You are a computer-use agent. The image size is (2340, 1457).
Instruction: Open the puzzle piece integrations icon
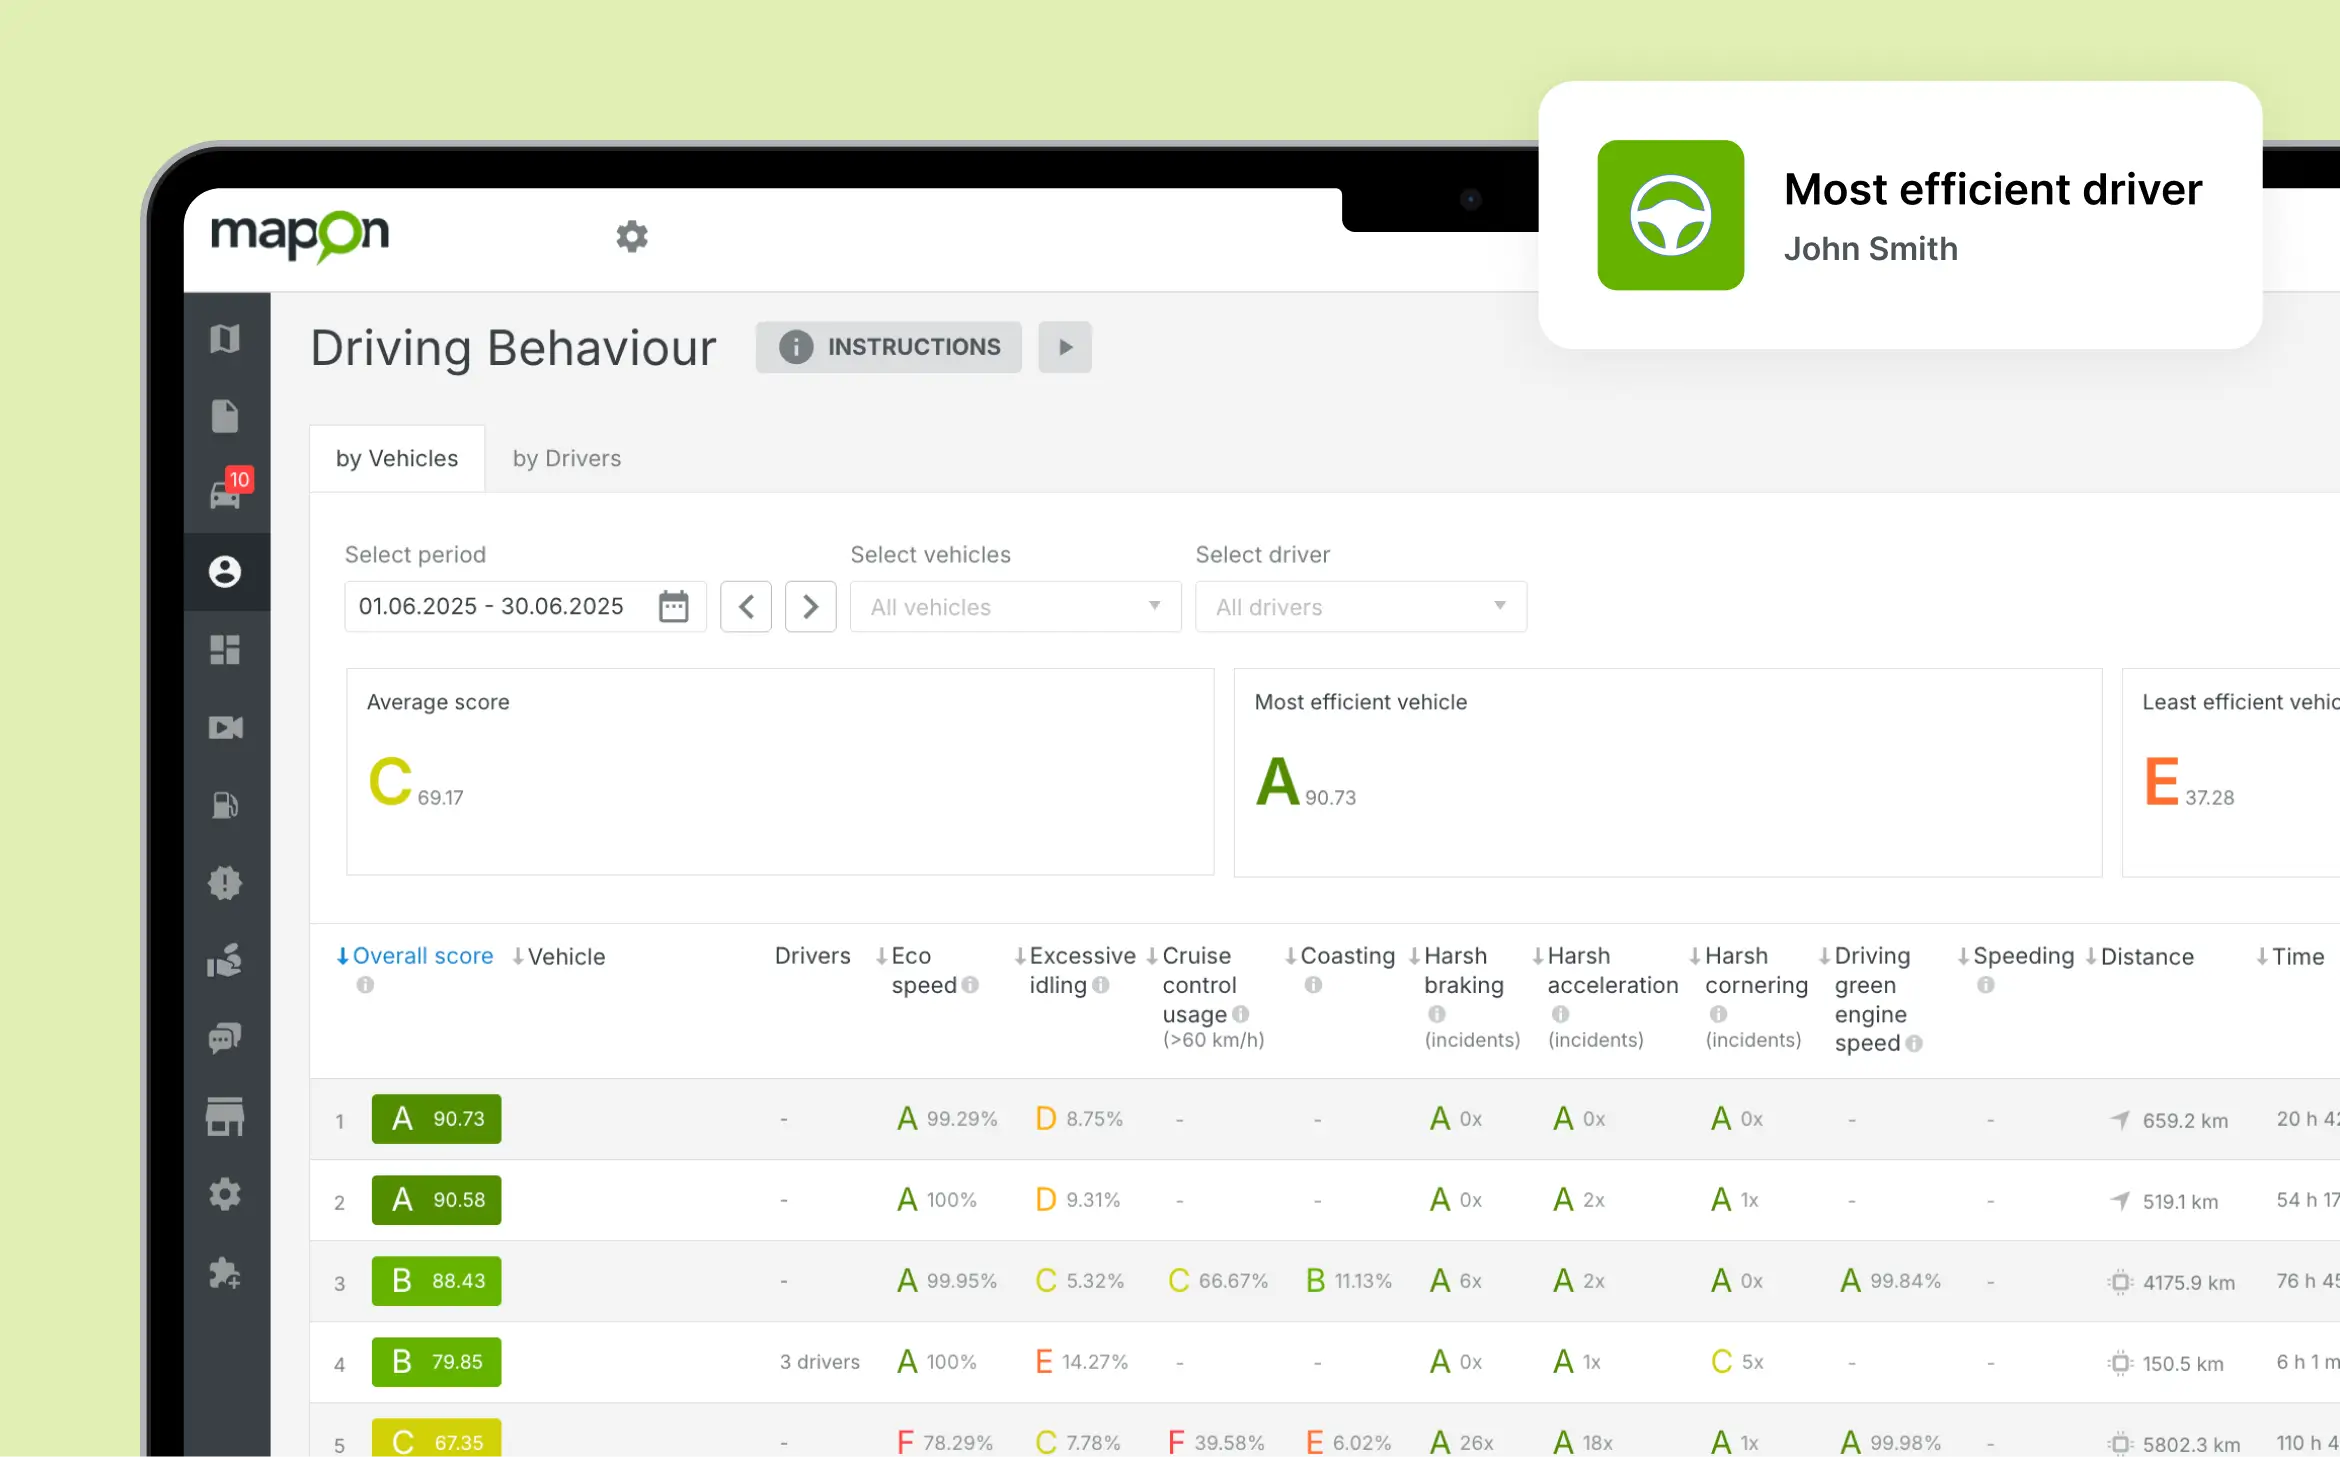[225, 1273]
